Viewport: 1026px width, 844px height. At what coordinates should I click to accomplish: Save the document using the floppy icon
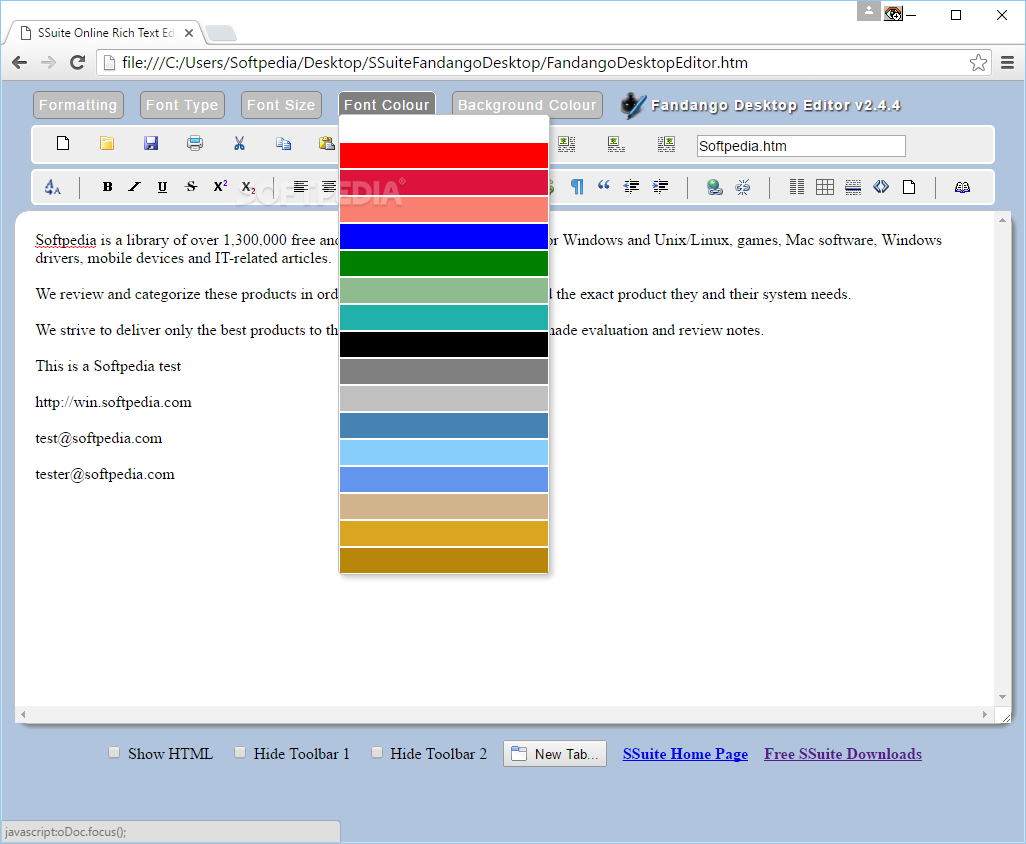[x=151, y=143]
